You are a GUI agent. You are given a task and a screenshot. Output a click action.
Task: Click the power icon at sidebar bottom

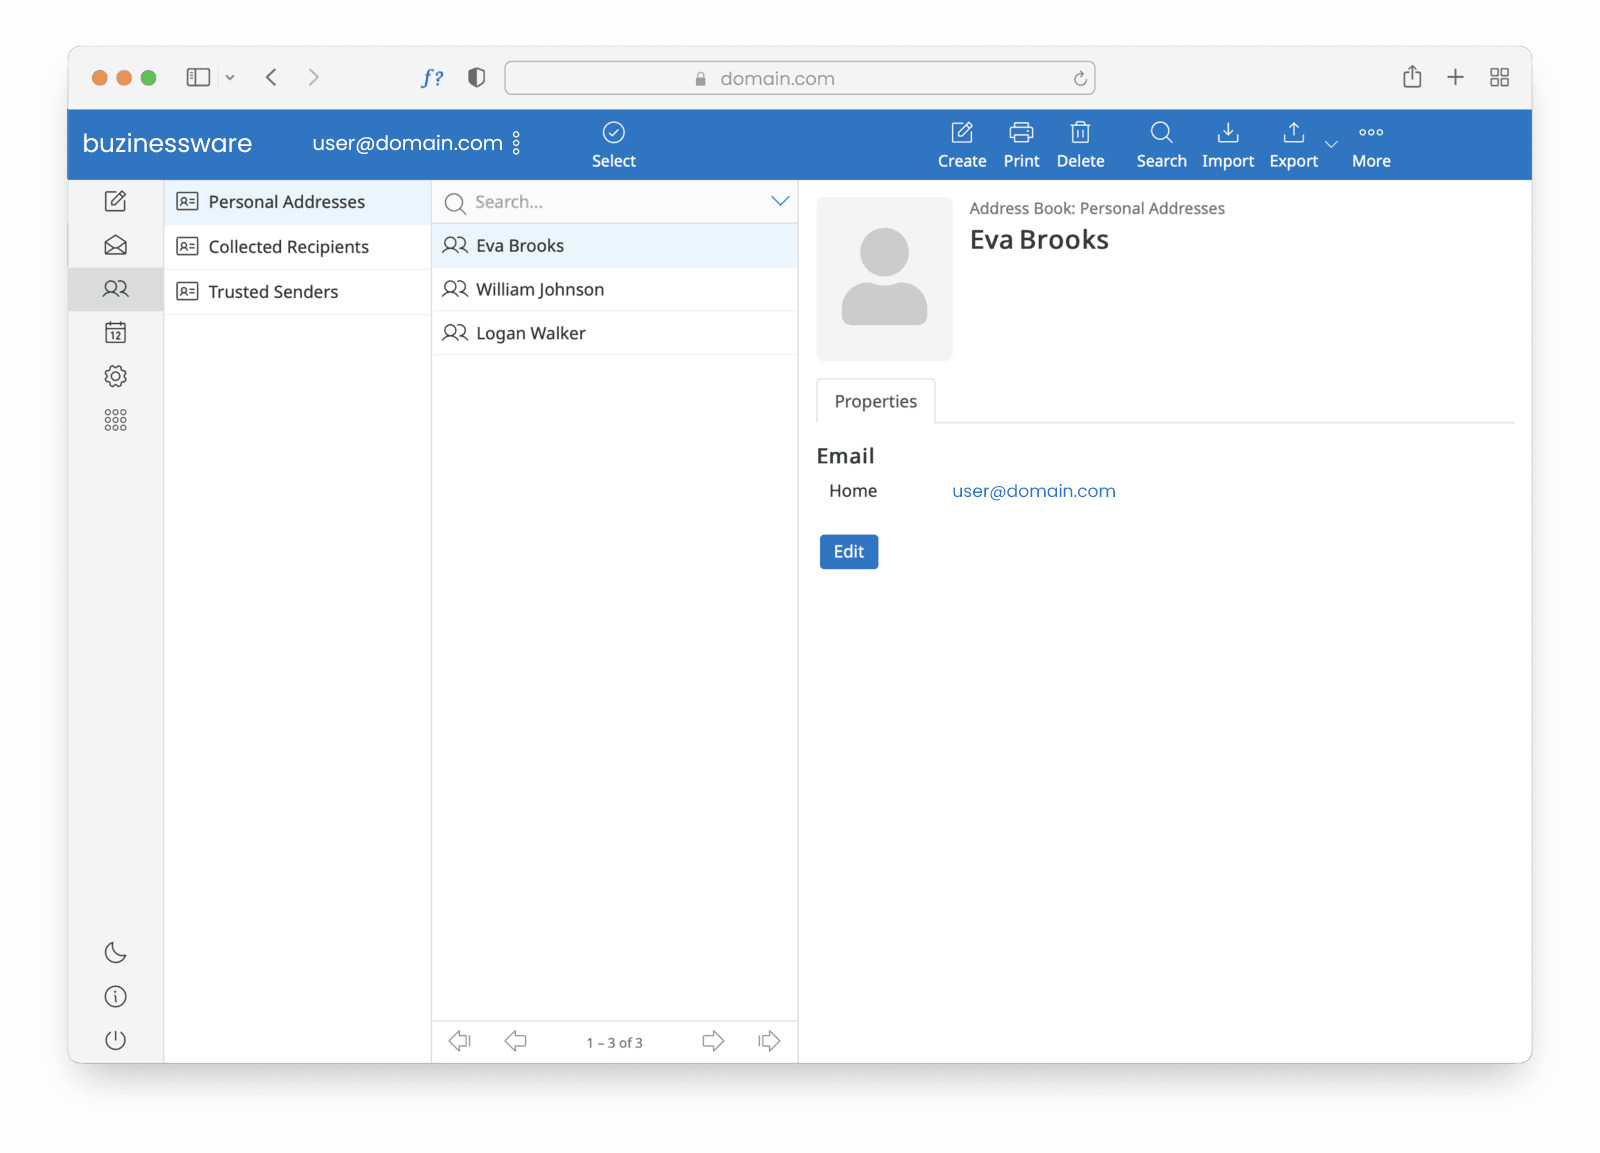[x=115, y=1039]
